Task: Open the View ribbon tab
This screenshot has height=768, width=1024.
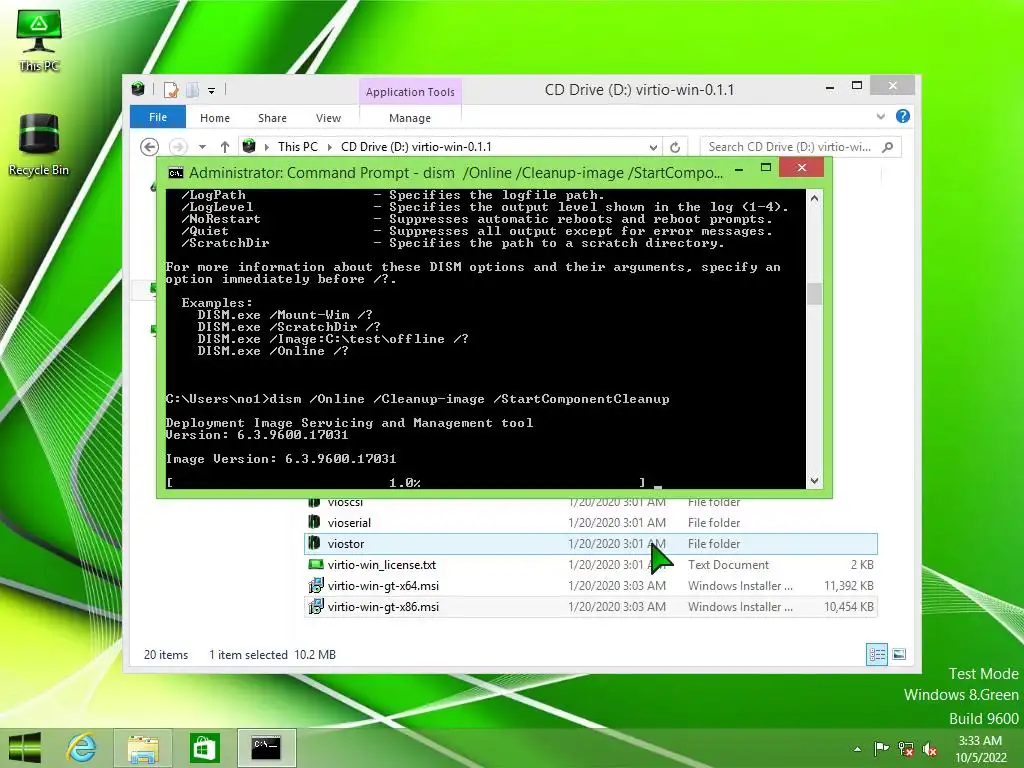Action: [328, 118]
